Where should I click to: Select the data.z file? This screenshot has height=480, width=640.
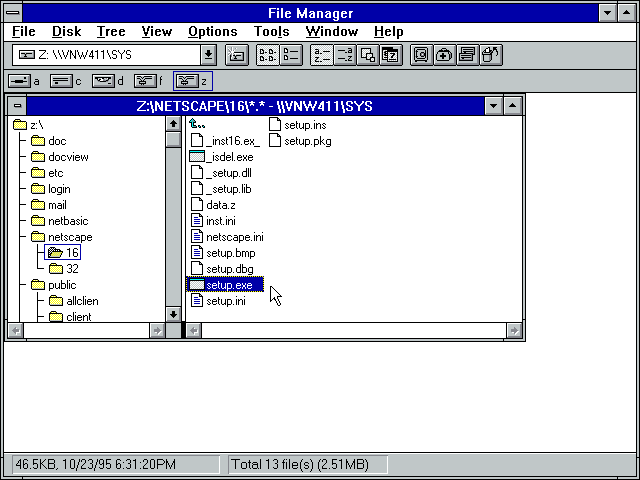pos(213,205)
